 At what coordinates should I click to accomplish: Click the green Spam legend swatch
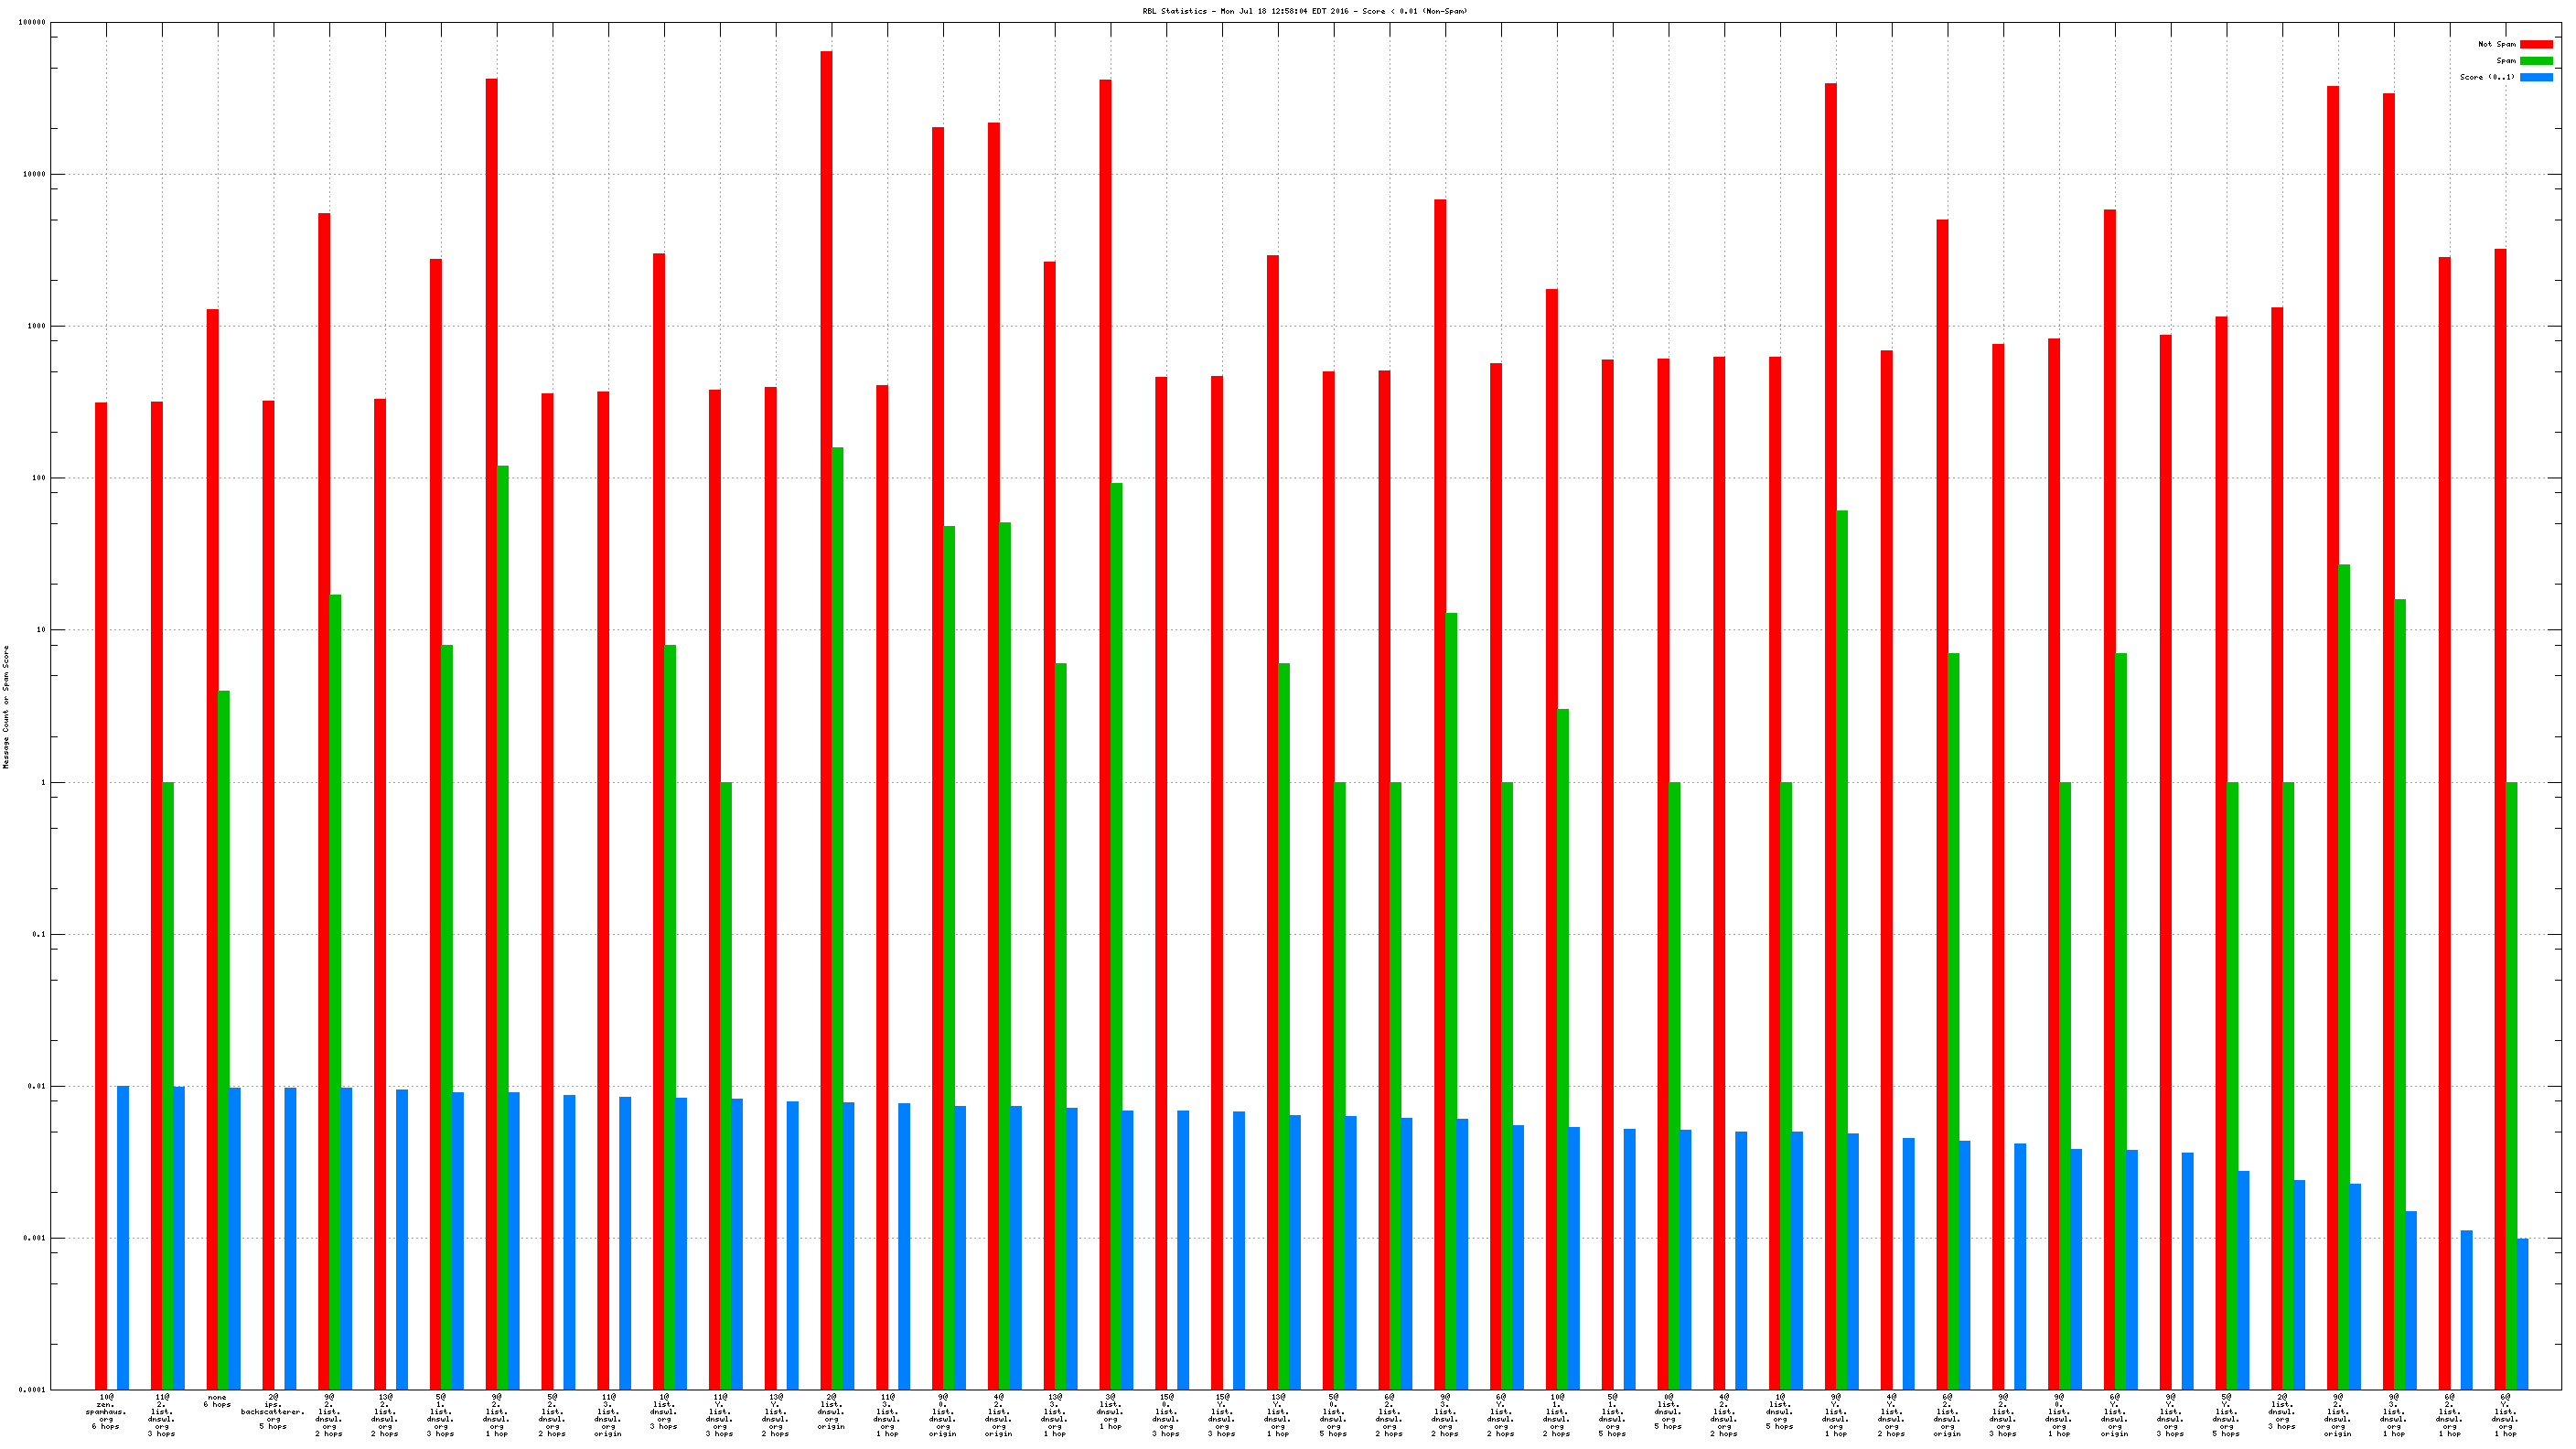click(2535, 61)
